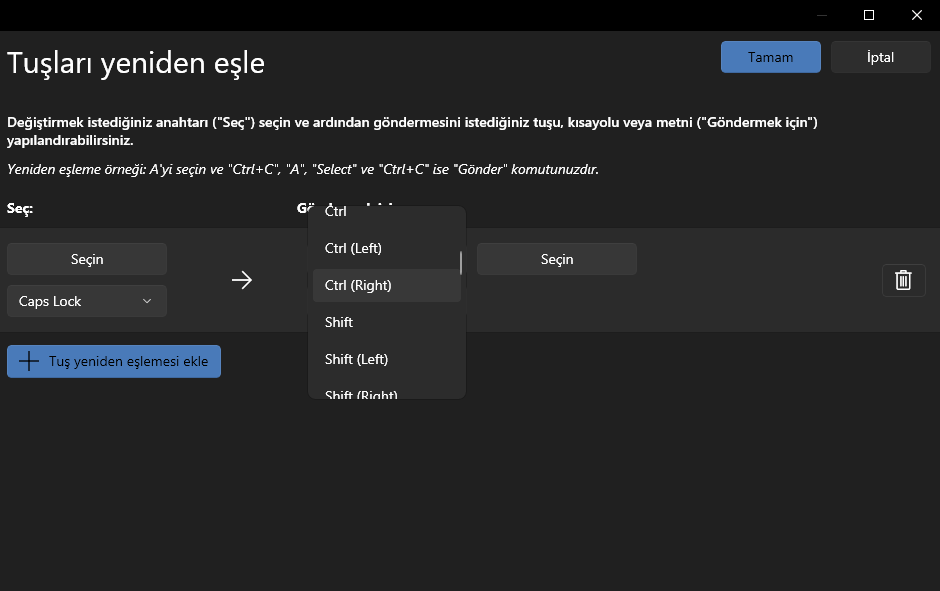Maximize the remap keys window
The width and height of the screenshot is (940, 591).
869,15
